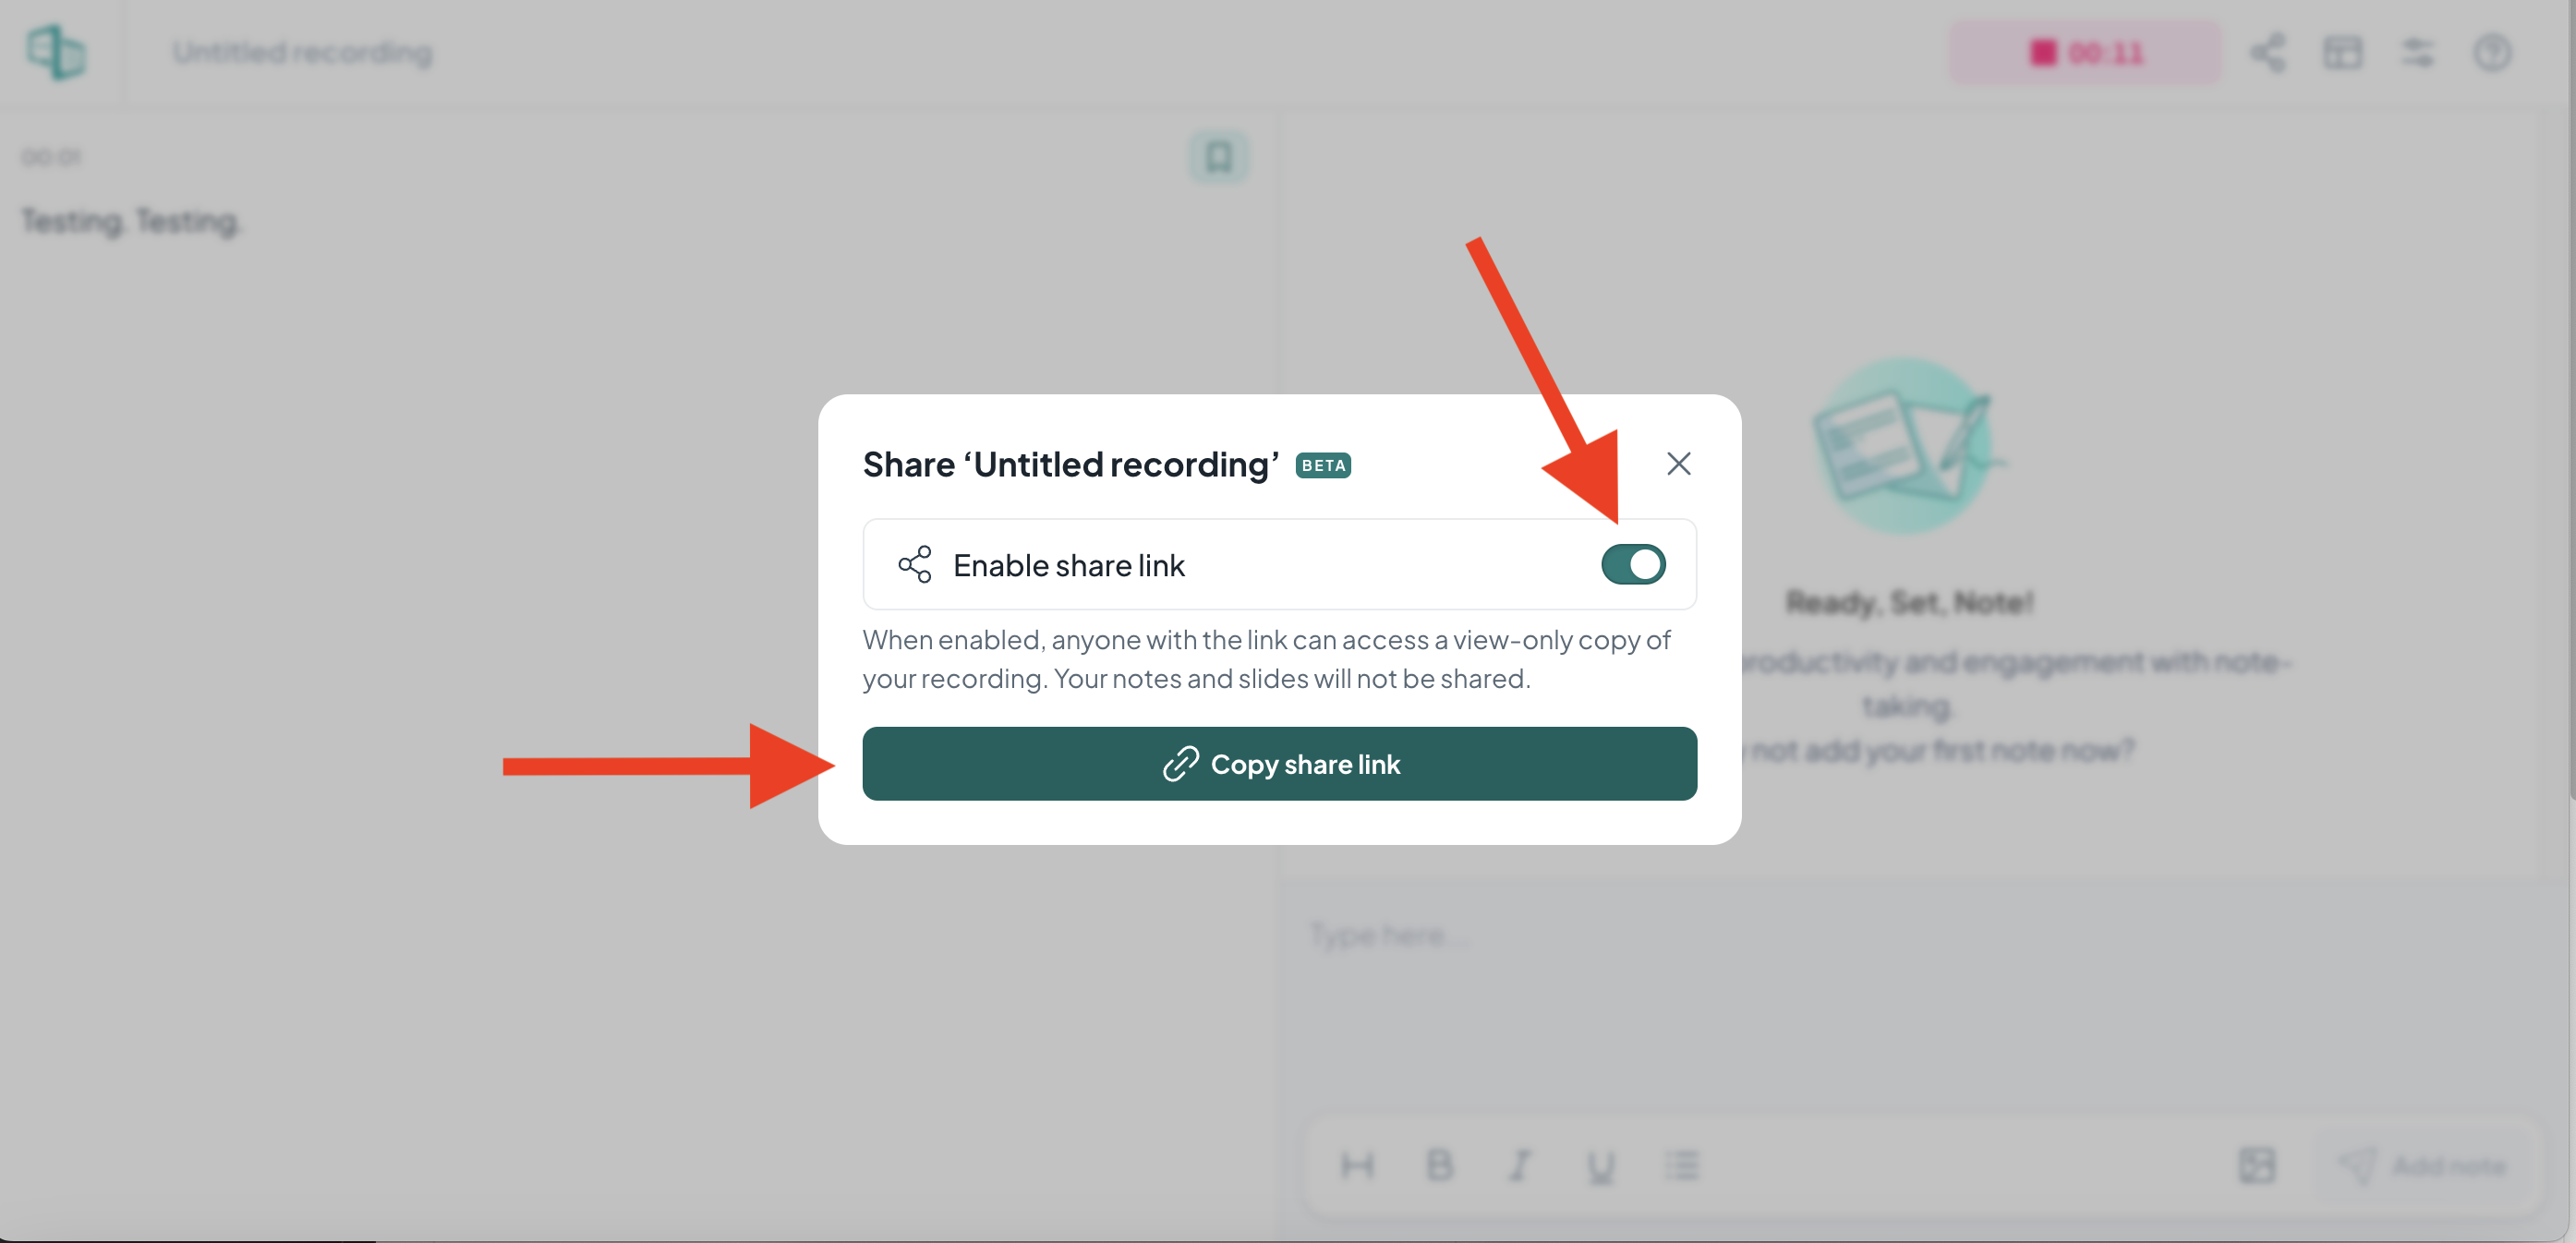Open the share icon in top toolbar
This screenshot has width=2576, height=1243.
coord(2268,52)
